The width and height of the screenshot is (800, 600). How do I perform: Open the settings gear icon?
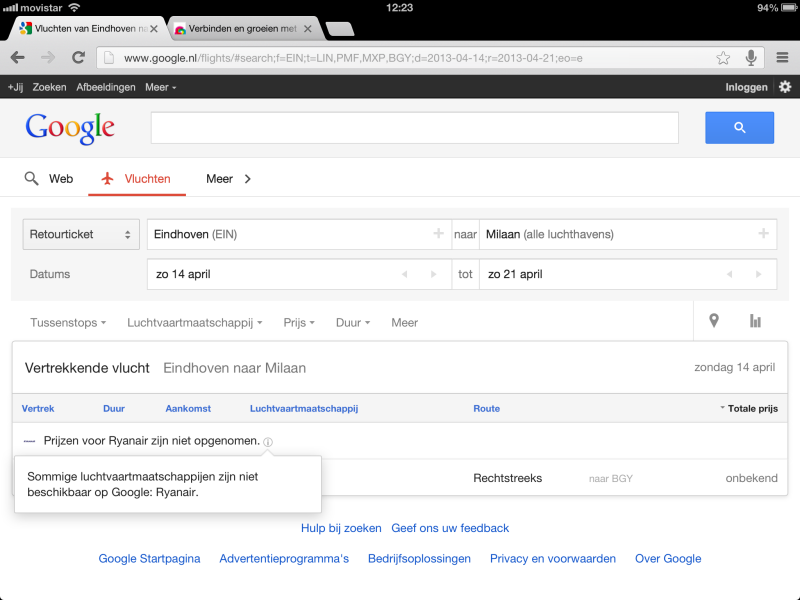click(x=785, y=87)
